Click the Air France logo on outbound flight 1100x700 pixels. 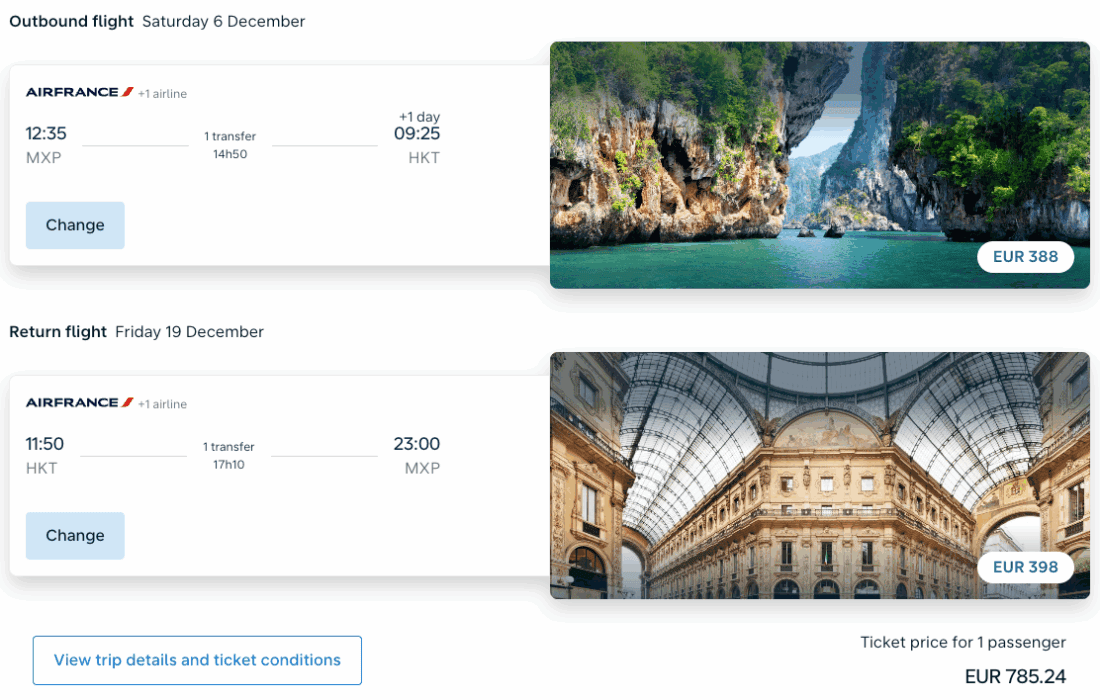(79, 92)
